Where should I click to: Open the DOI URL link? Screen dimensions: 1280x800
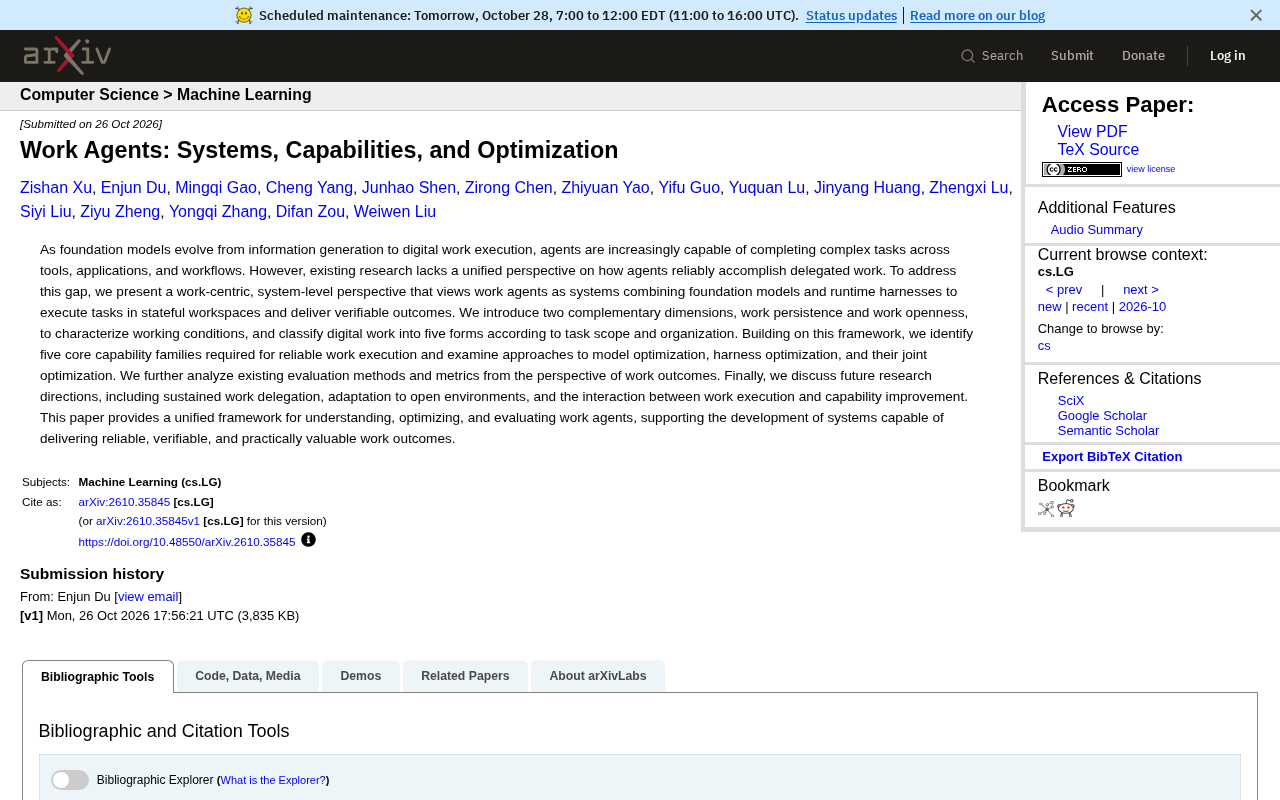[187, 542]
